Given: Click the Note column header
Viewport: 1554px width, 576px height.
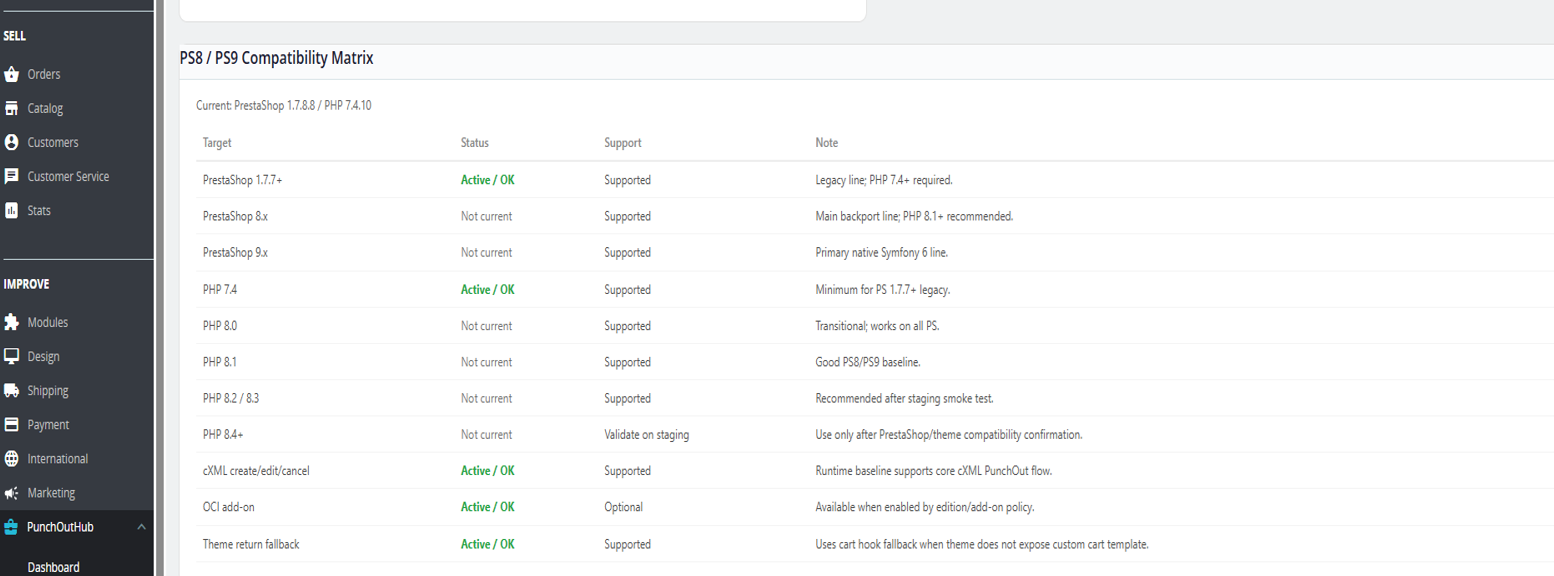Looking at the screenshot, I should [827, 143].
